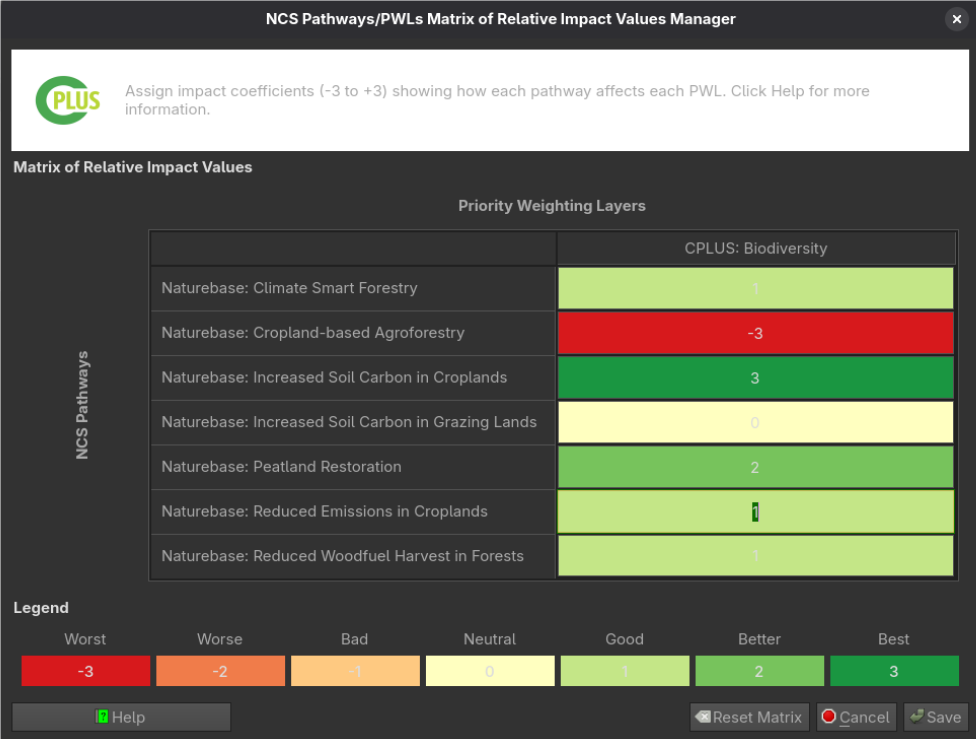The image size is (976, 739).
Task: Click the Peatland Restoration impact value cell
Action: 755,467
